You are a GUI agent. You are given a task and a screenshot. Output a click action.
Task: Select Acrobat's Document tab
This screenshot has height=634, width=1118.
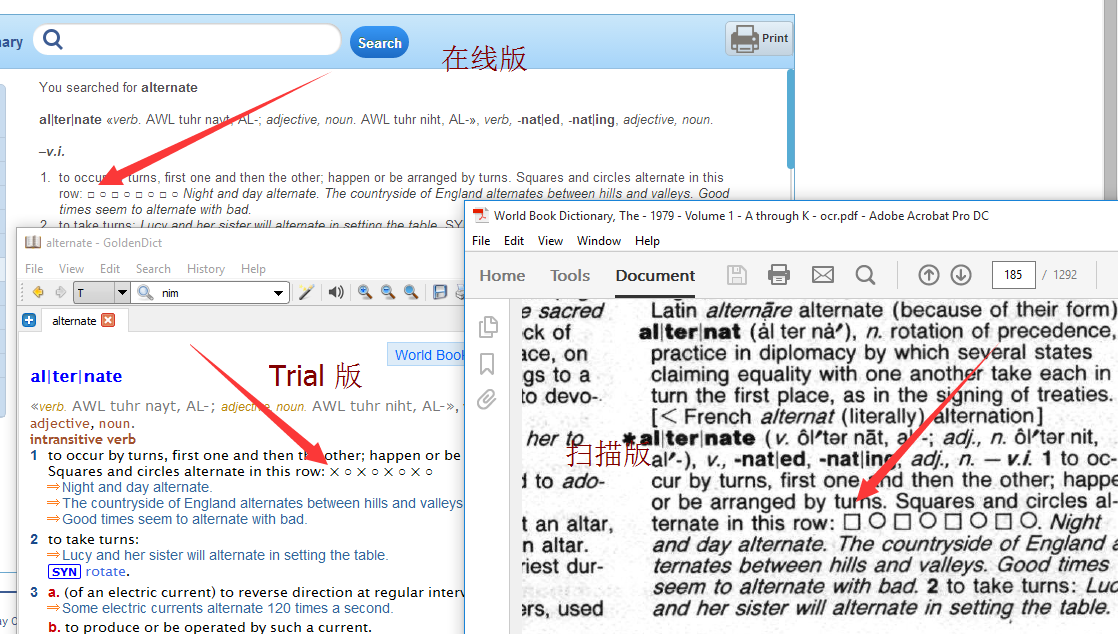[655, 275]
